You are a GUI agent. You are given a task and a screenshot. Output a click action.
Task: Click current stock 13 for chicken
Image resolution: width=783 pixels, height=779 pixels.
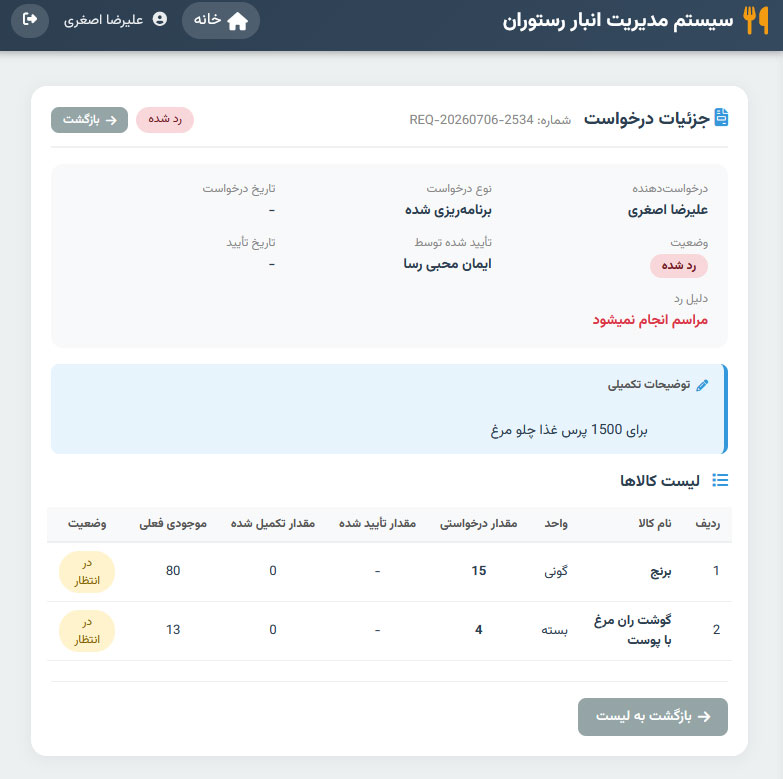click(173, 630)
